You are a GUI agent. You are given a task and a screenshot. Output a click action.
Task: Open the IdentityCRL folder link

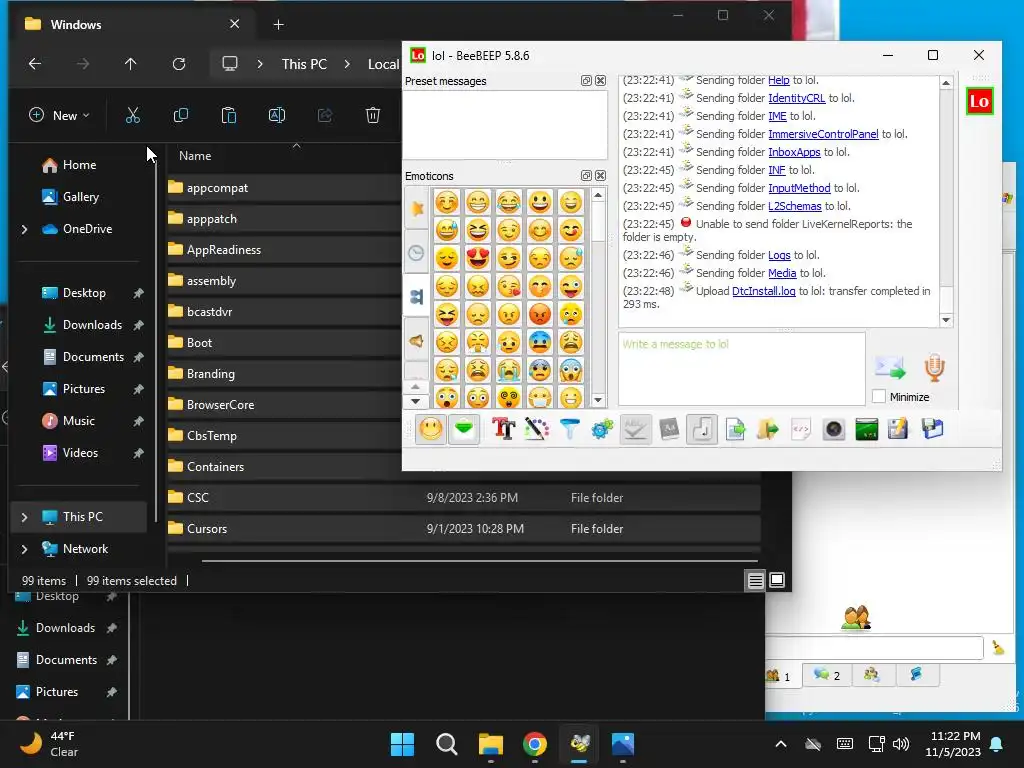[x=797, y=98]
